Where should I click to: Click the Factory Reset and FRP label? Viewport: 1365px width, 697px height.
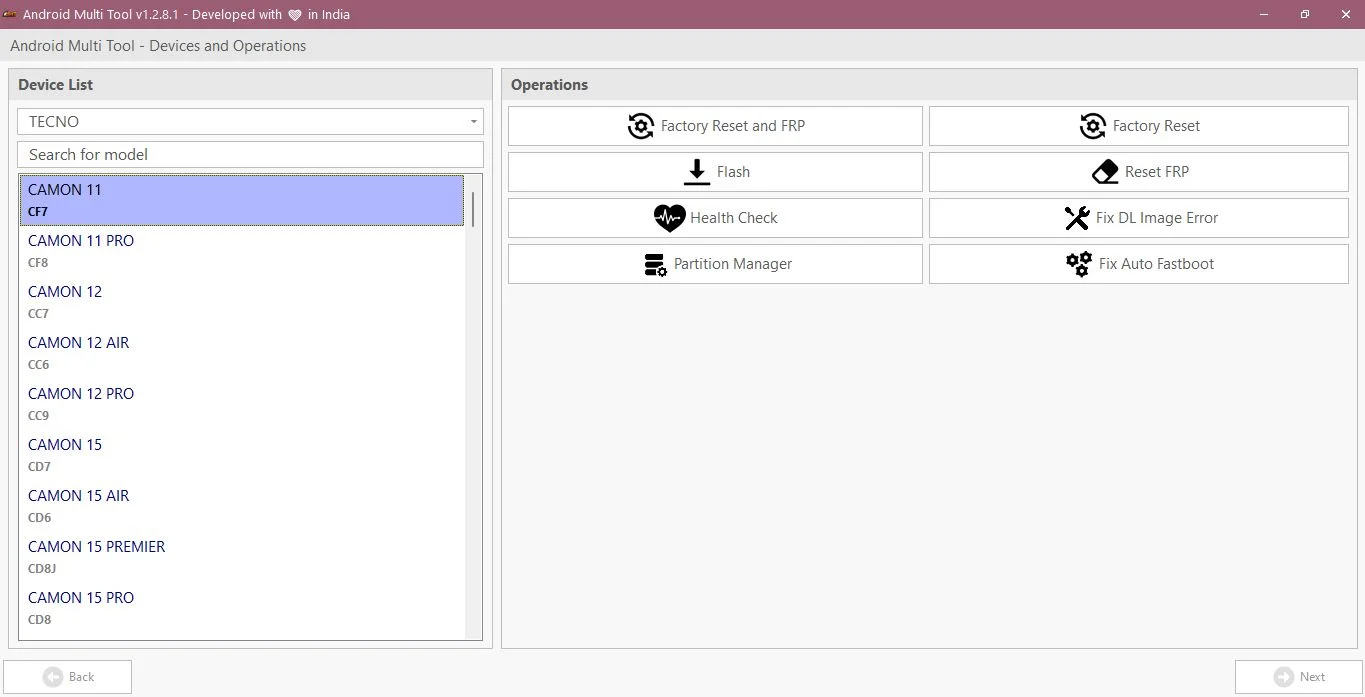click(733, 126)
